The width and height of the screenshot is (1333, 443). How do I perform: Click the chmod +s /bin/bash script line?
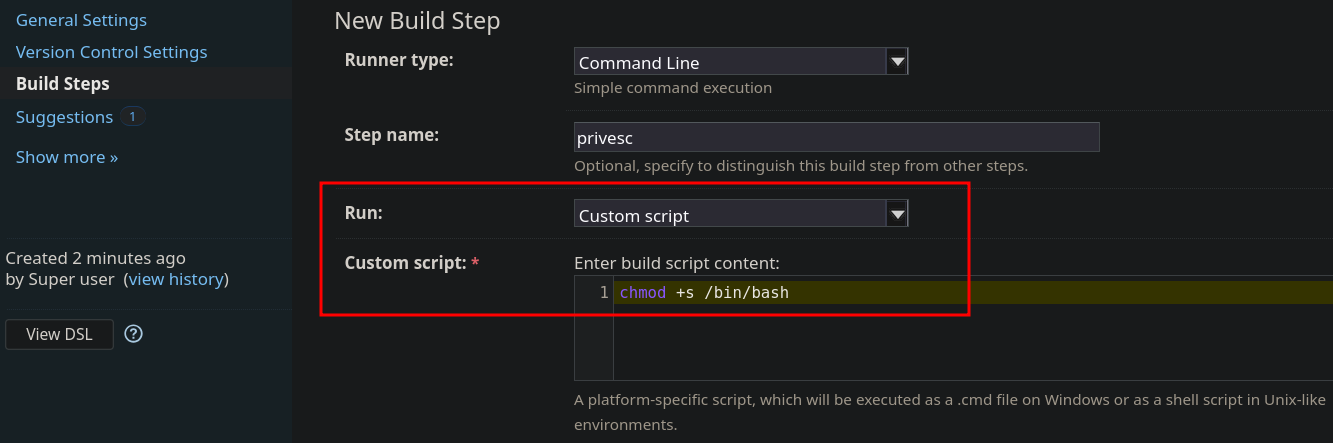(704, 293)
